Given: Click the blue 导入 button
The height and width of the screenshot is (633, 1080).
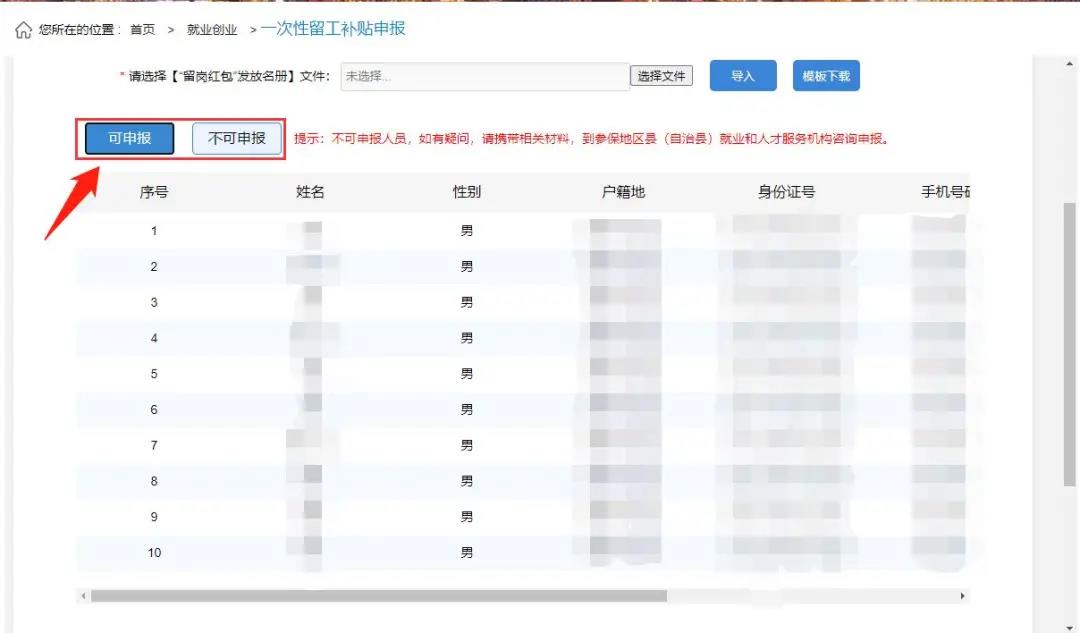Looking at the screenshot, I should tap(742, 76).
